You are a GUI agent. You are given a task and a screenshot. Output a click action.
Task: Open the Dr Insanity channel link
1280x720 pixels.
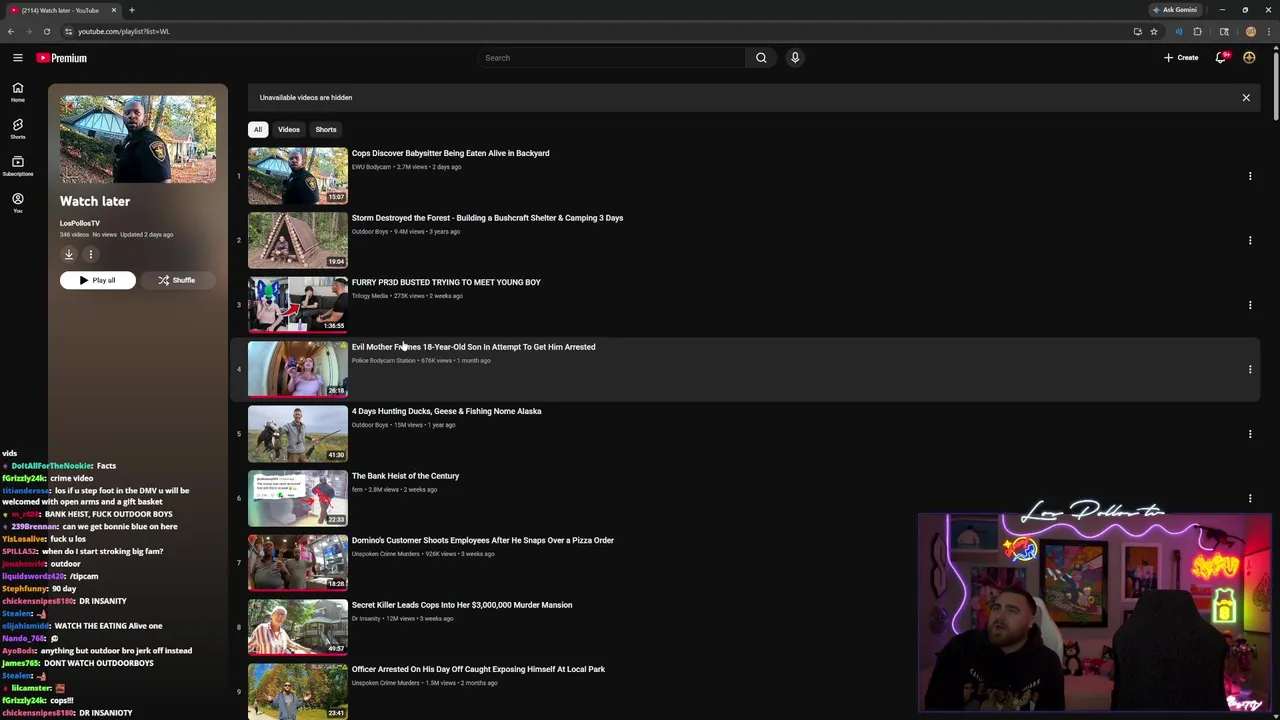(x=366, y=618)
